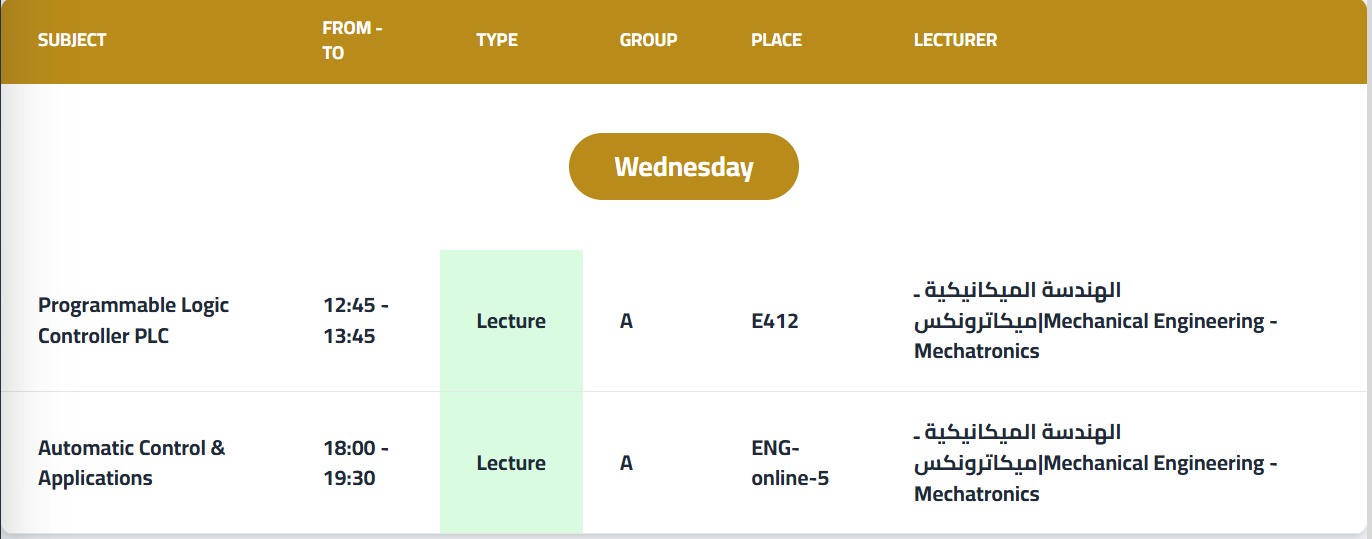Click group A in the PLC row
Screen dimensions: 1372x539
[627, 321]
